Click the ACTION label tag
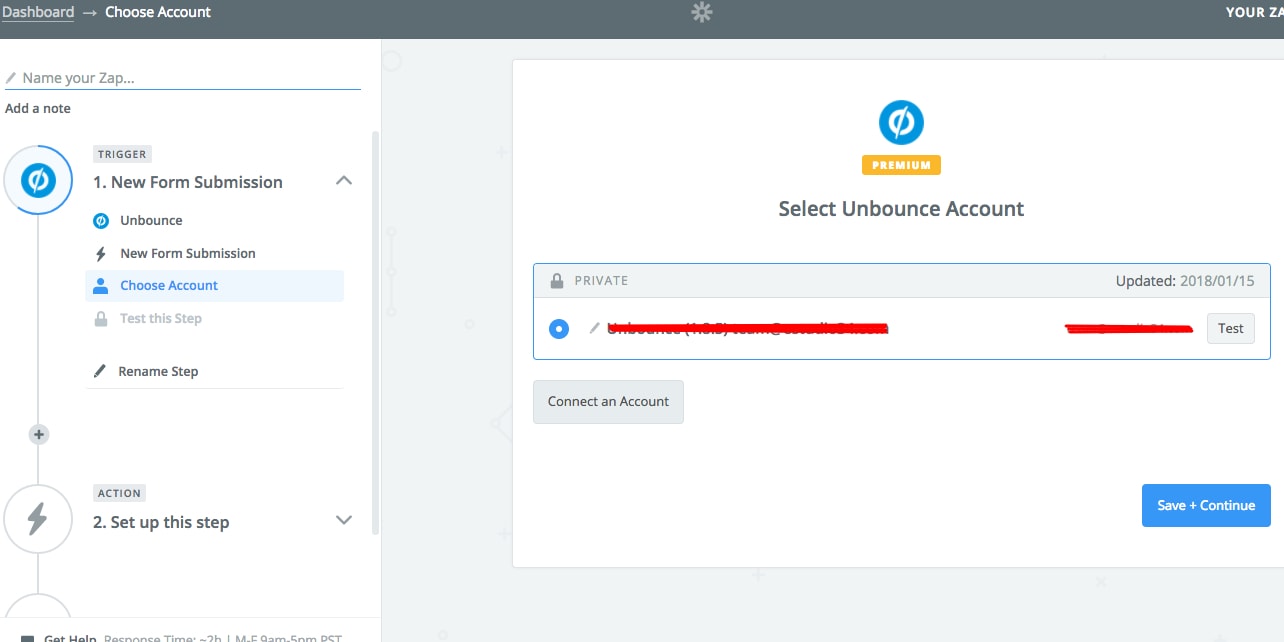The image size is (1284, 642). (119, 493)
